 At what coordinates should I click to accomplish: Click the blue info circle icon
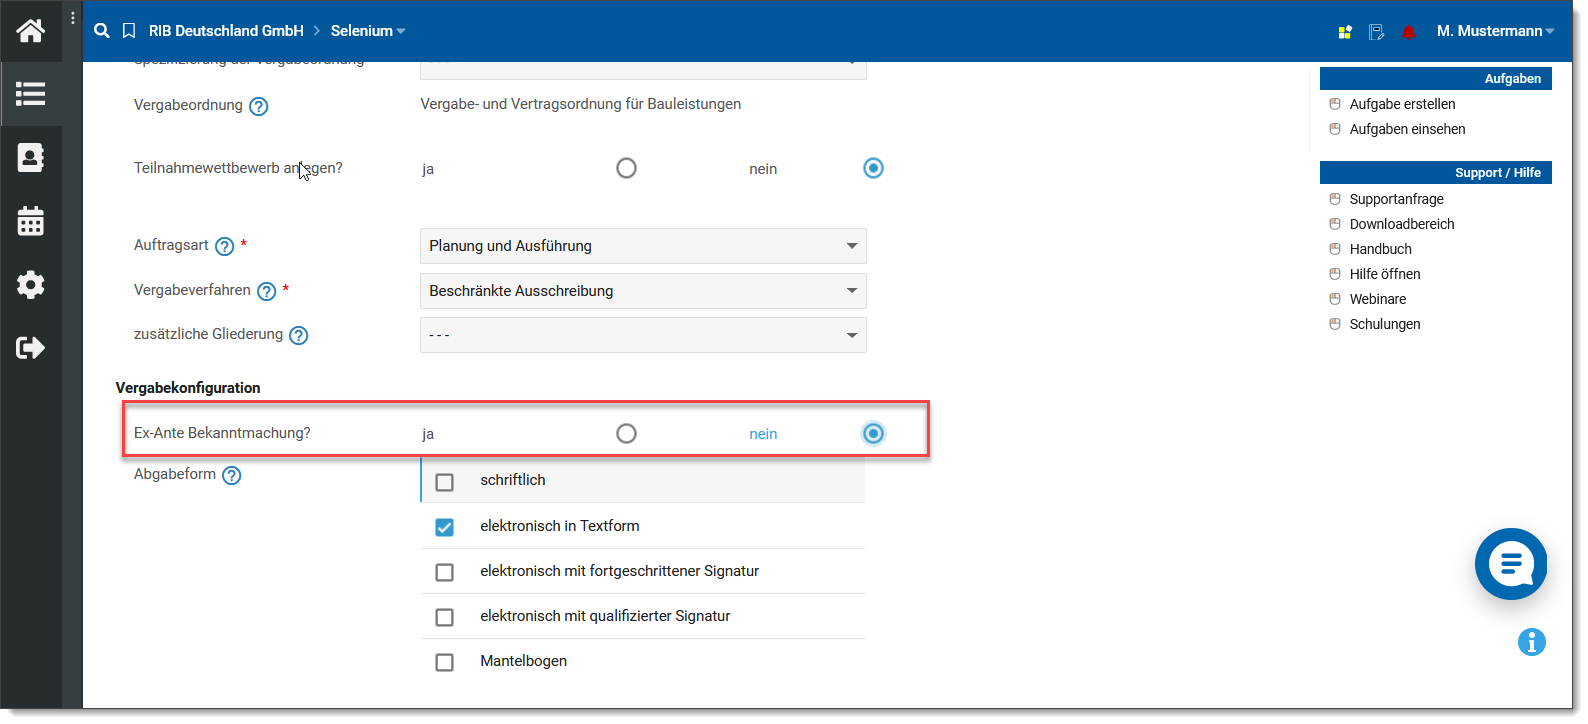tap(1531, 642)
